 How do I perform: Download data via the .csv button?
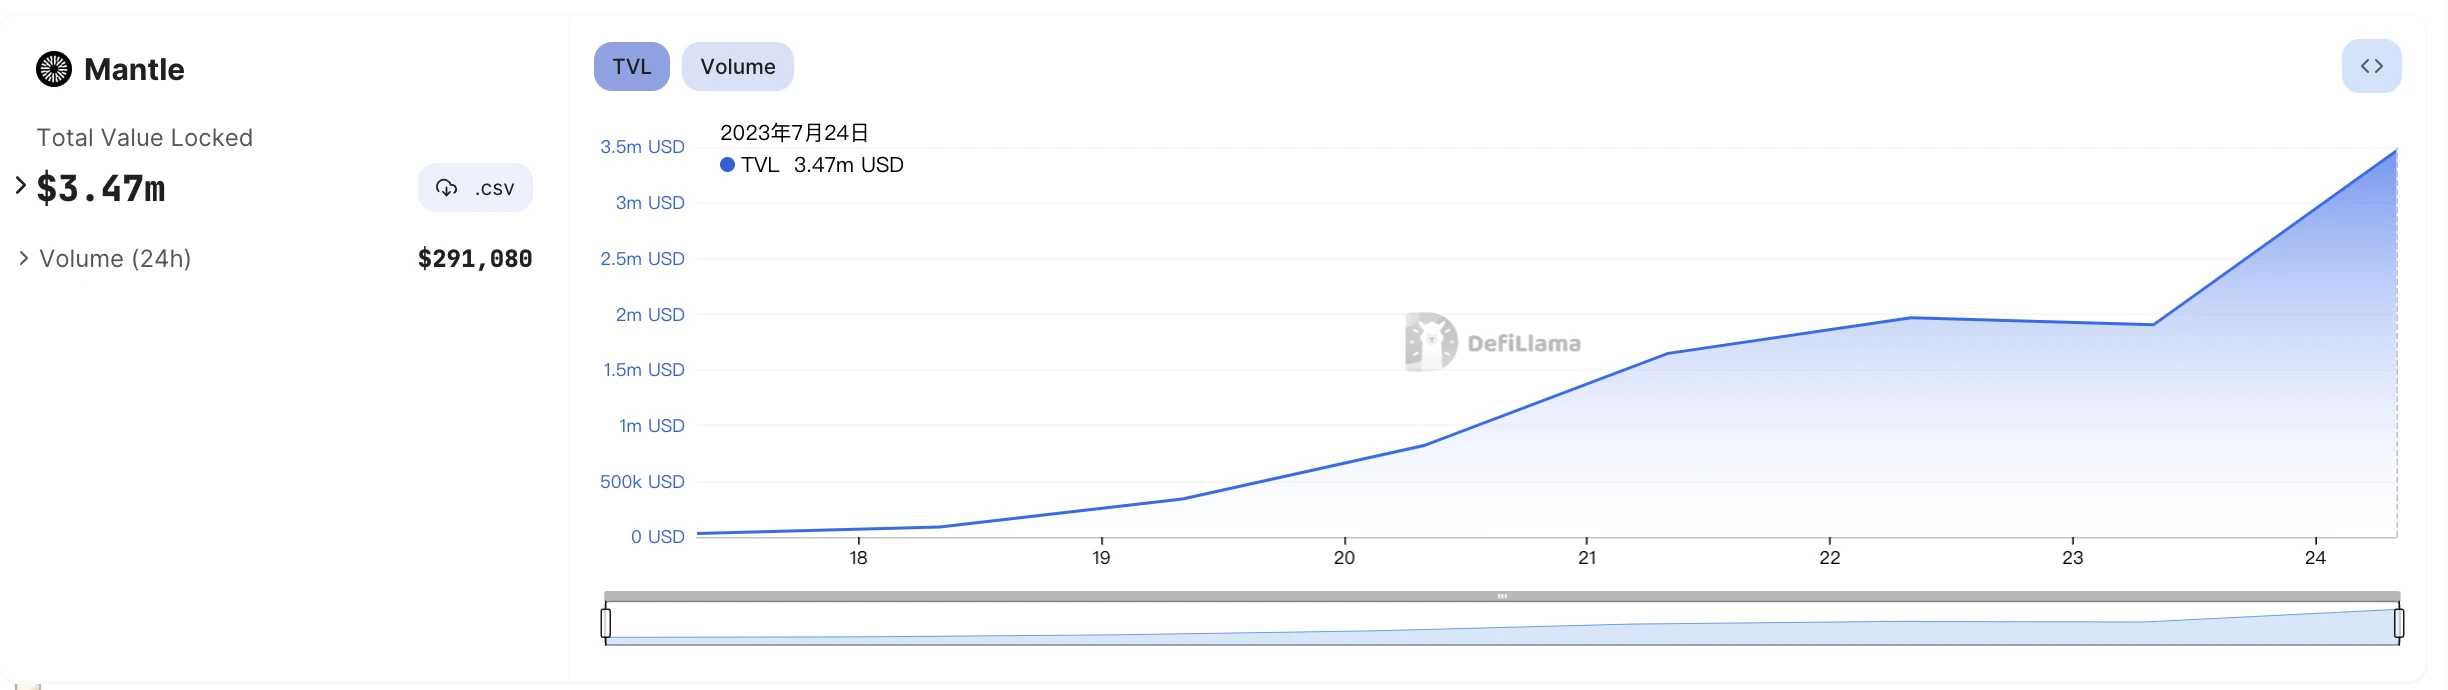point(475,188)
